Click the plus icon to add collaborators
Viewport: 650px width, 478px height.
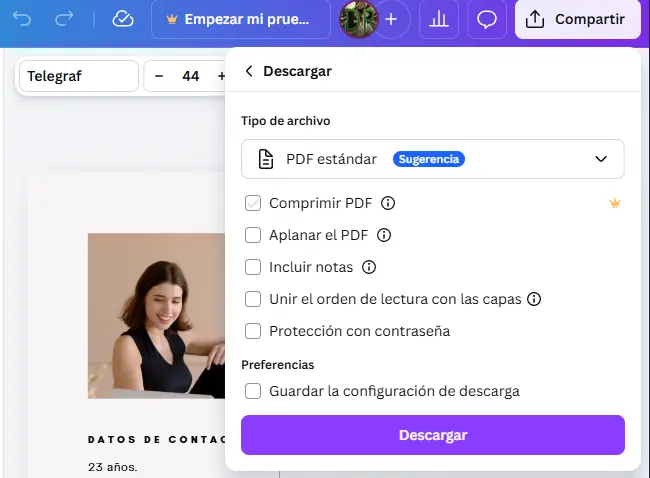click(x=391, y=19)
